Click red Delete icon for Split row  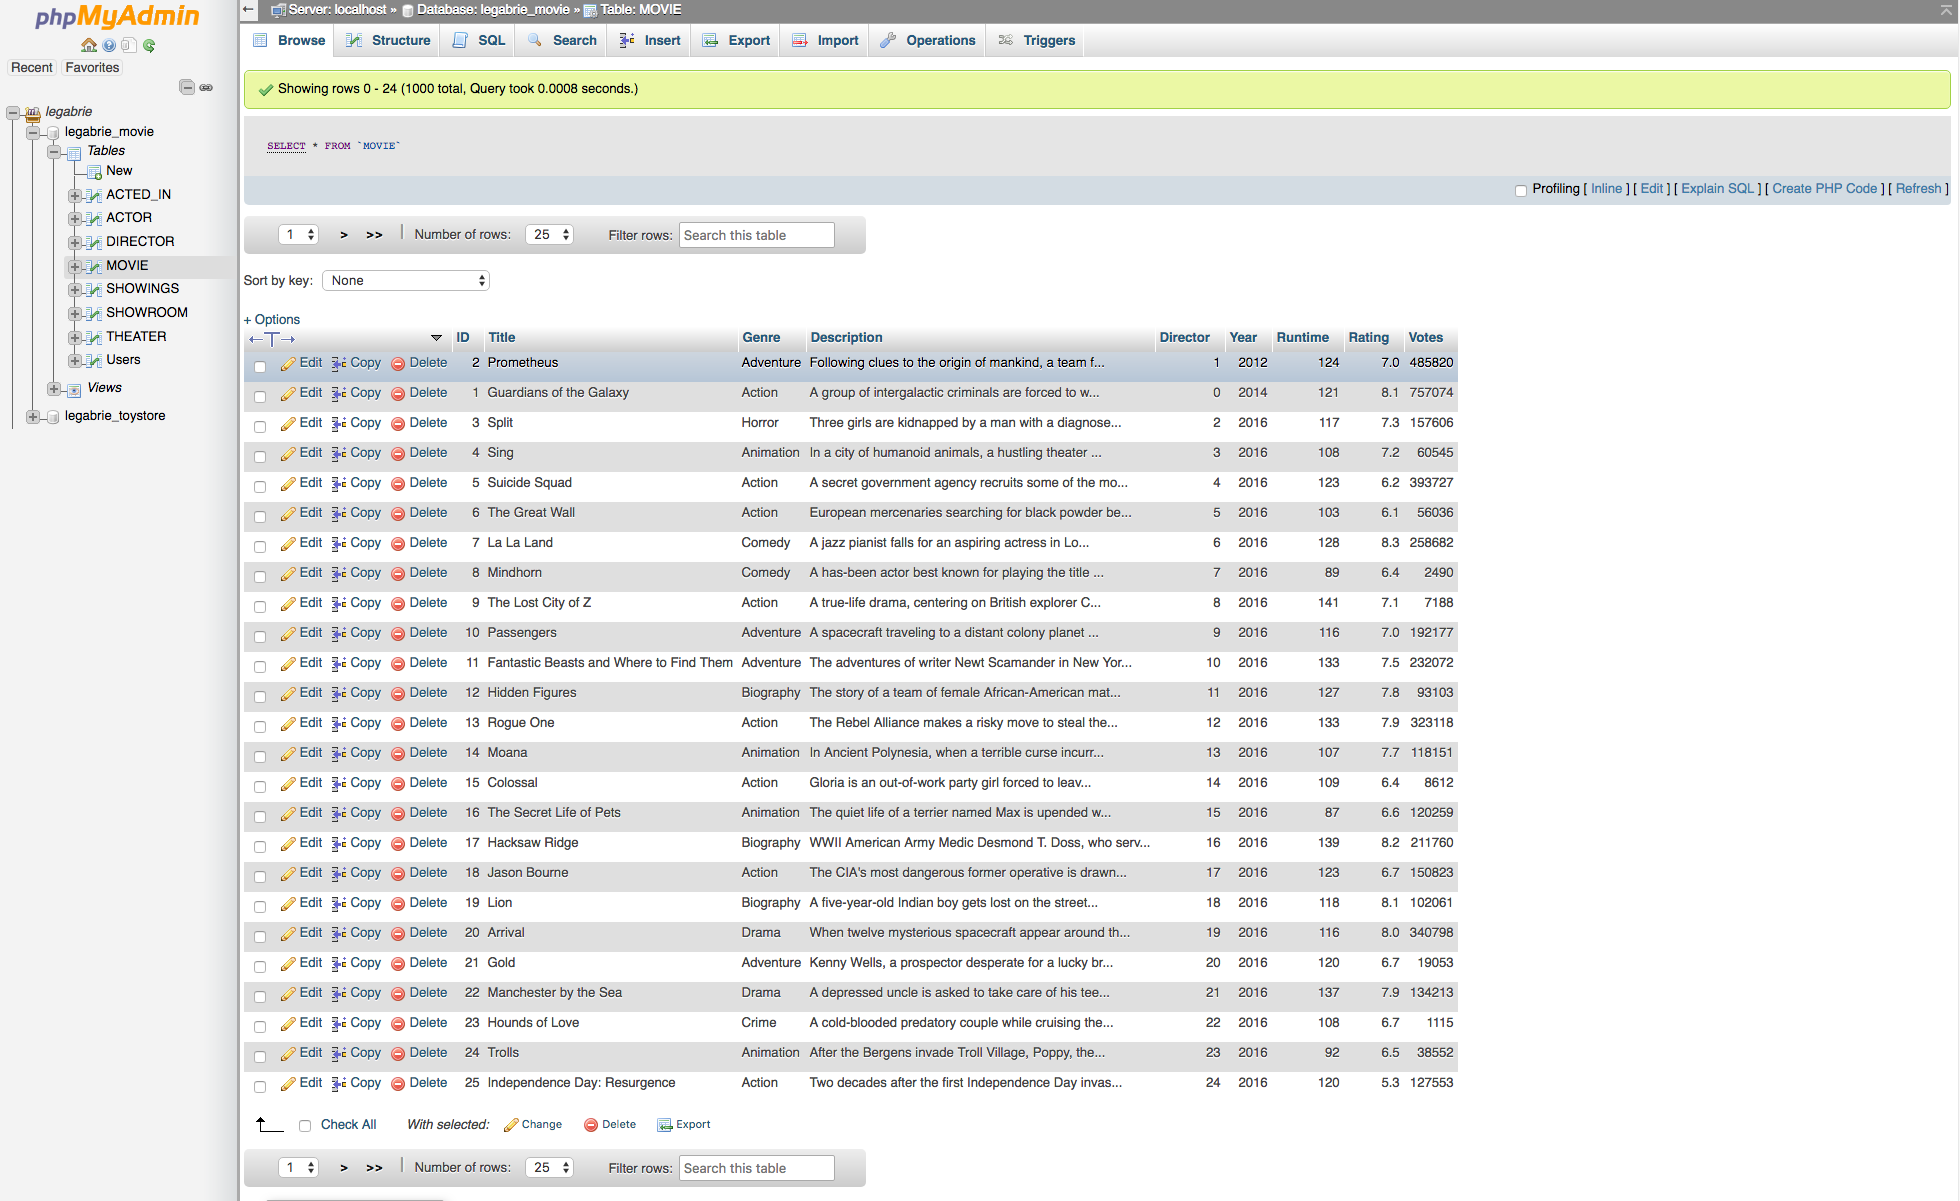tap(398, 424)
